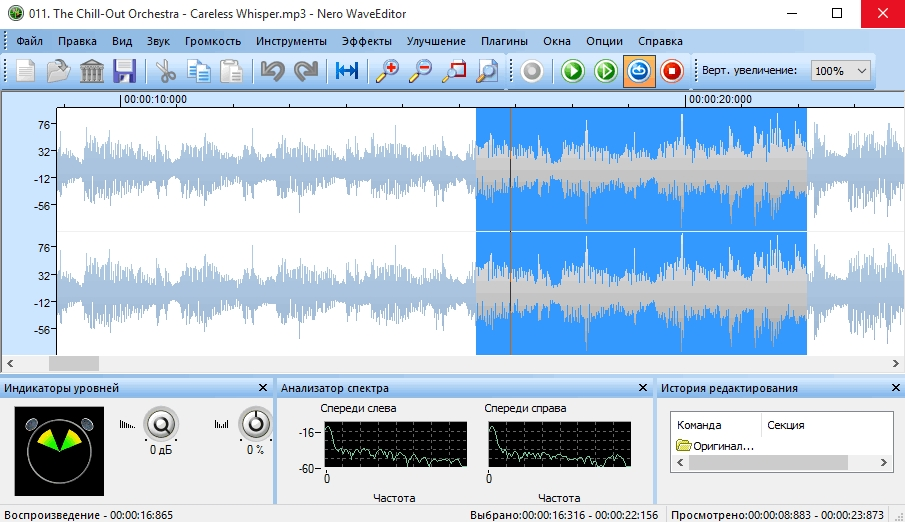
Task: Toggle the loop playback button
Action: [638, 71]
